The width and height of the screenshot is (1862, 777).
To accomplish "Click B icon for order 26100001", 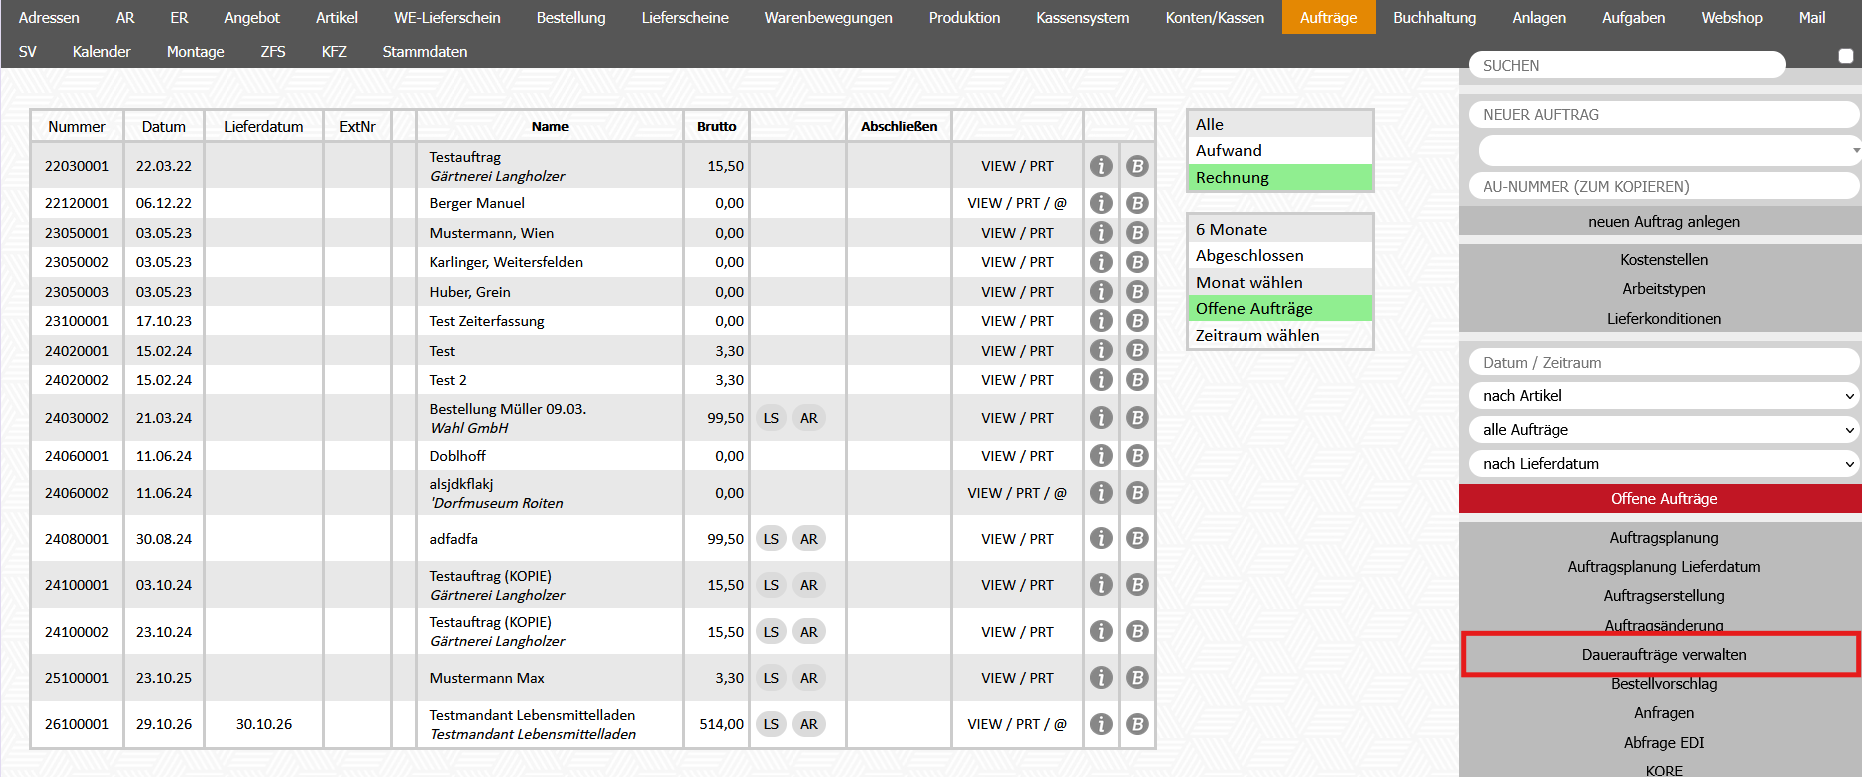I will 1137,724.
